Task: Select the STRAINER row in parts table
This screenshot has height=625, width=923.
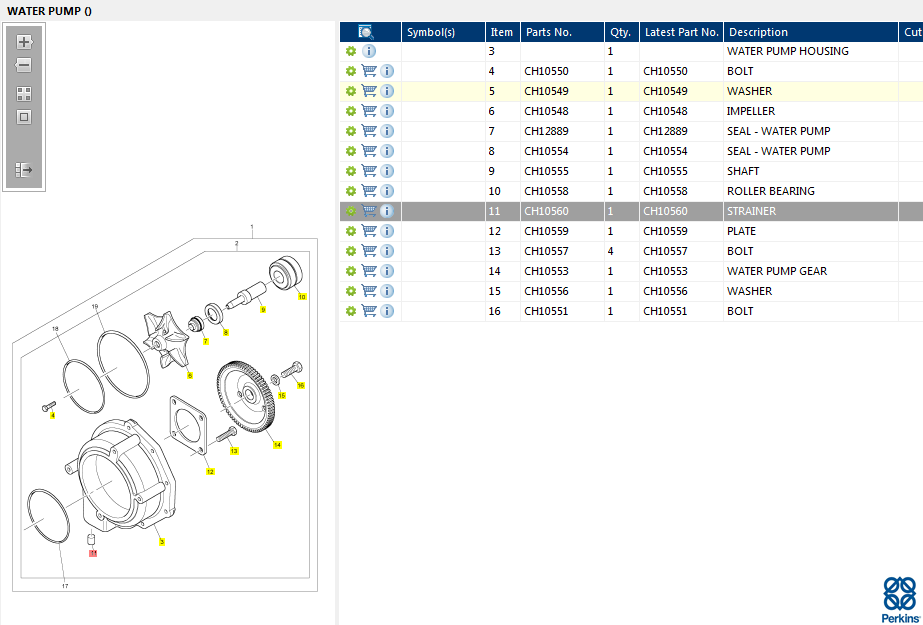Action: 750,211
